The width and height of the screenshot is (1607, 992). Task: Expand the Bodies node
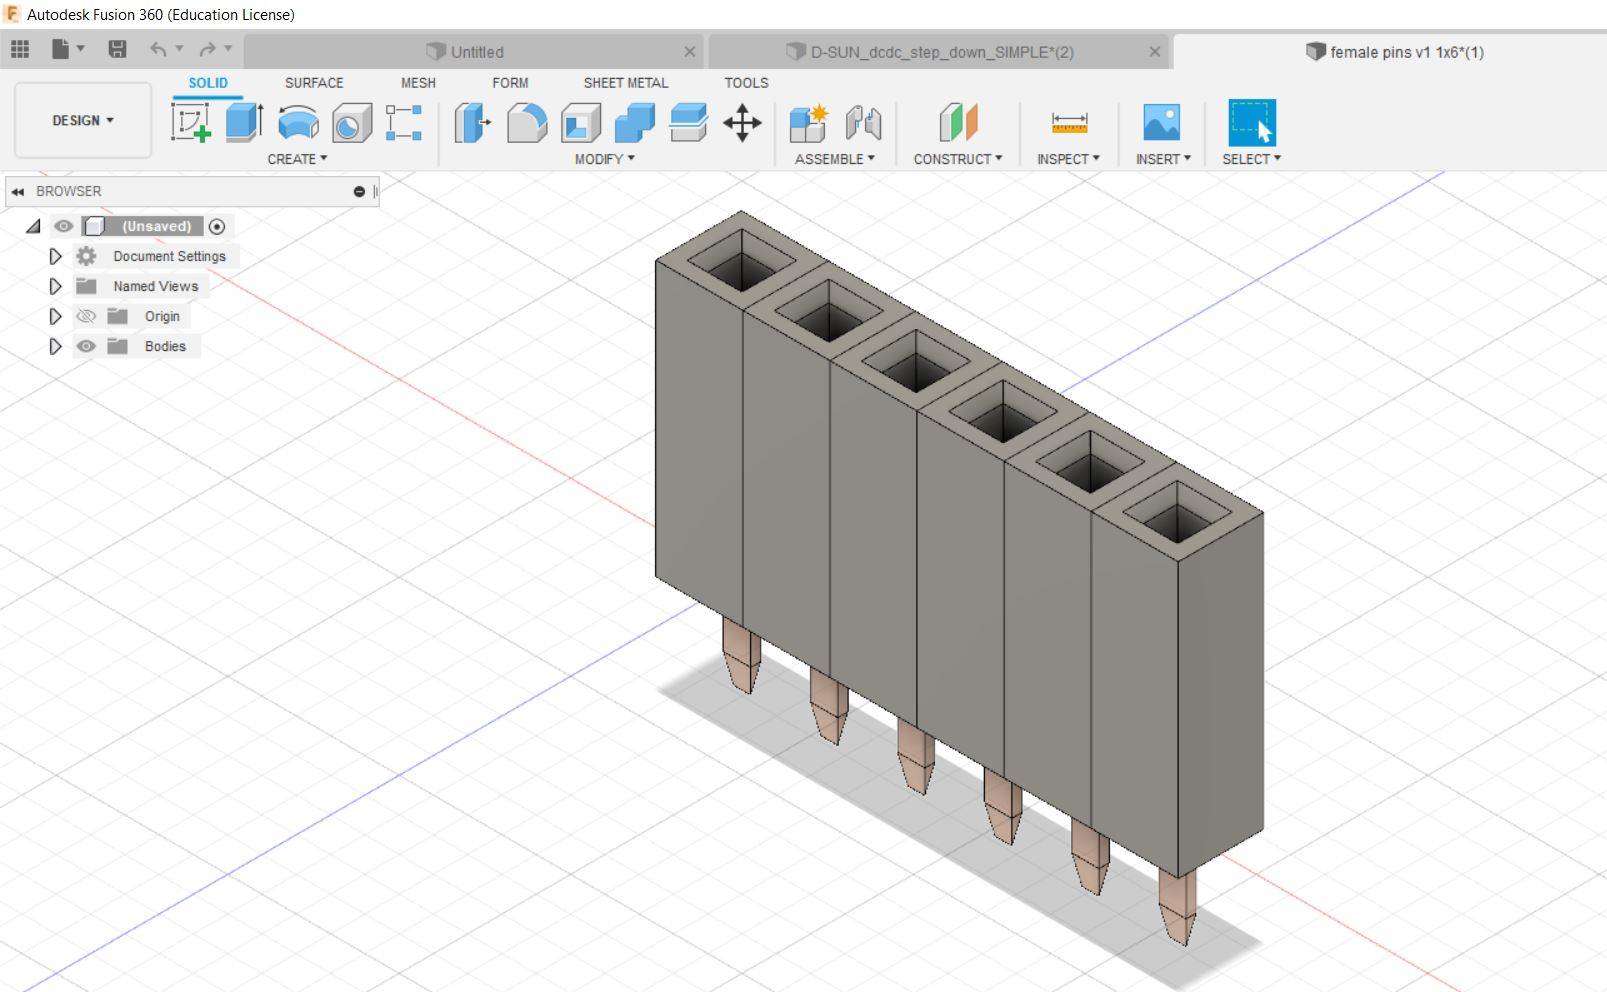(x=55, y=346)
